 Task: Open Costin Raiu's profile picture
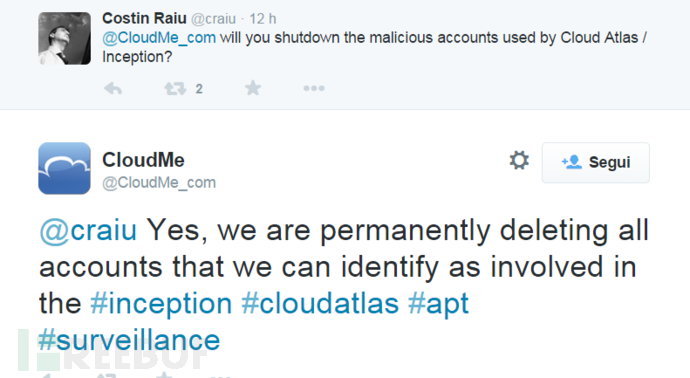pyautogui.click(x=65, y=38)
